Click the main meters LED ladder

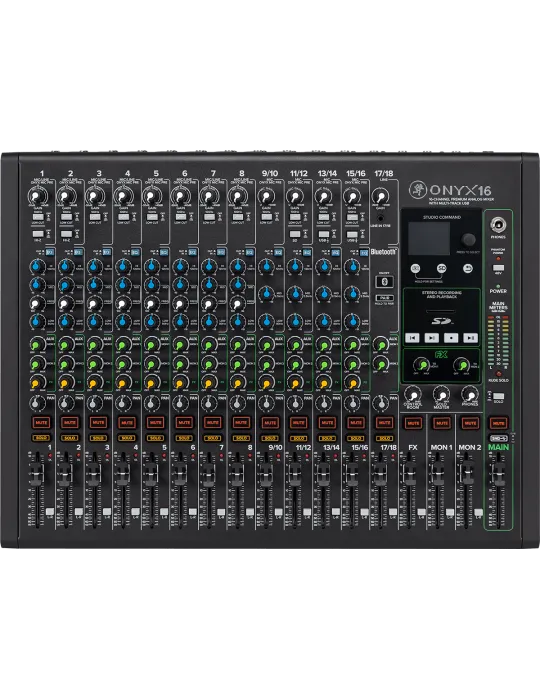(498, 341)
